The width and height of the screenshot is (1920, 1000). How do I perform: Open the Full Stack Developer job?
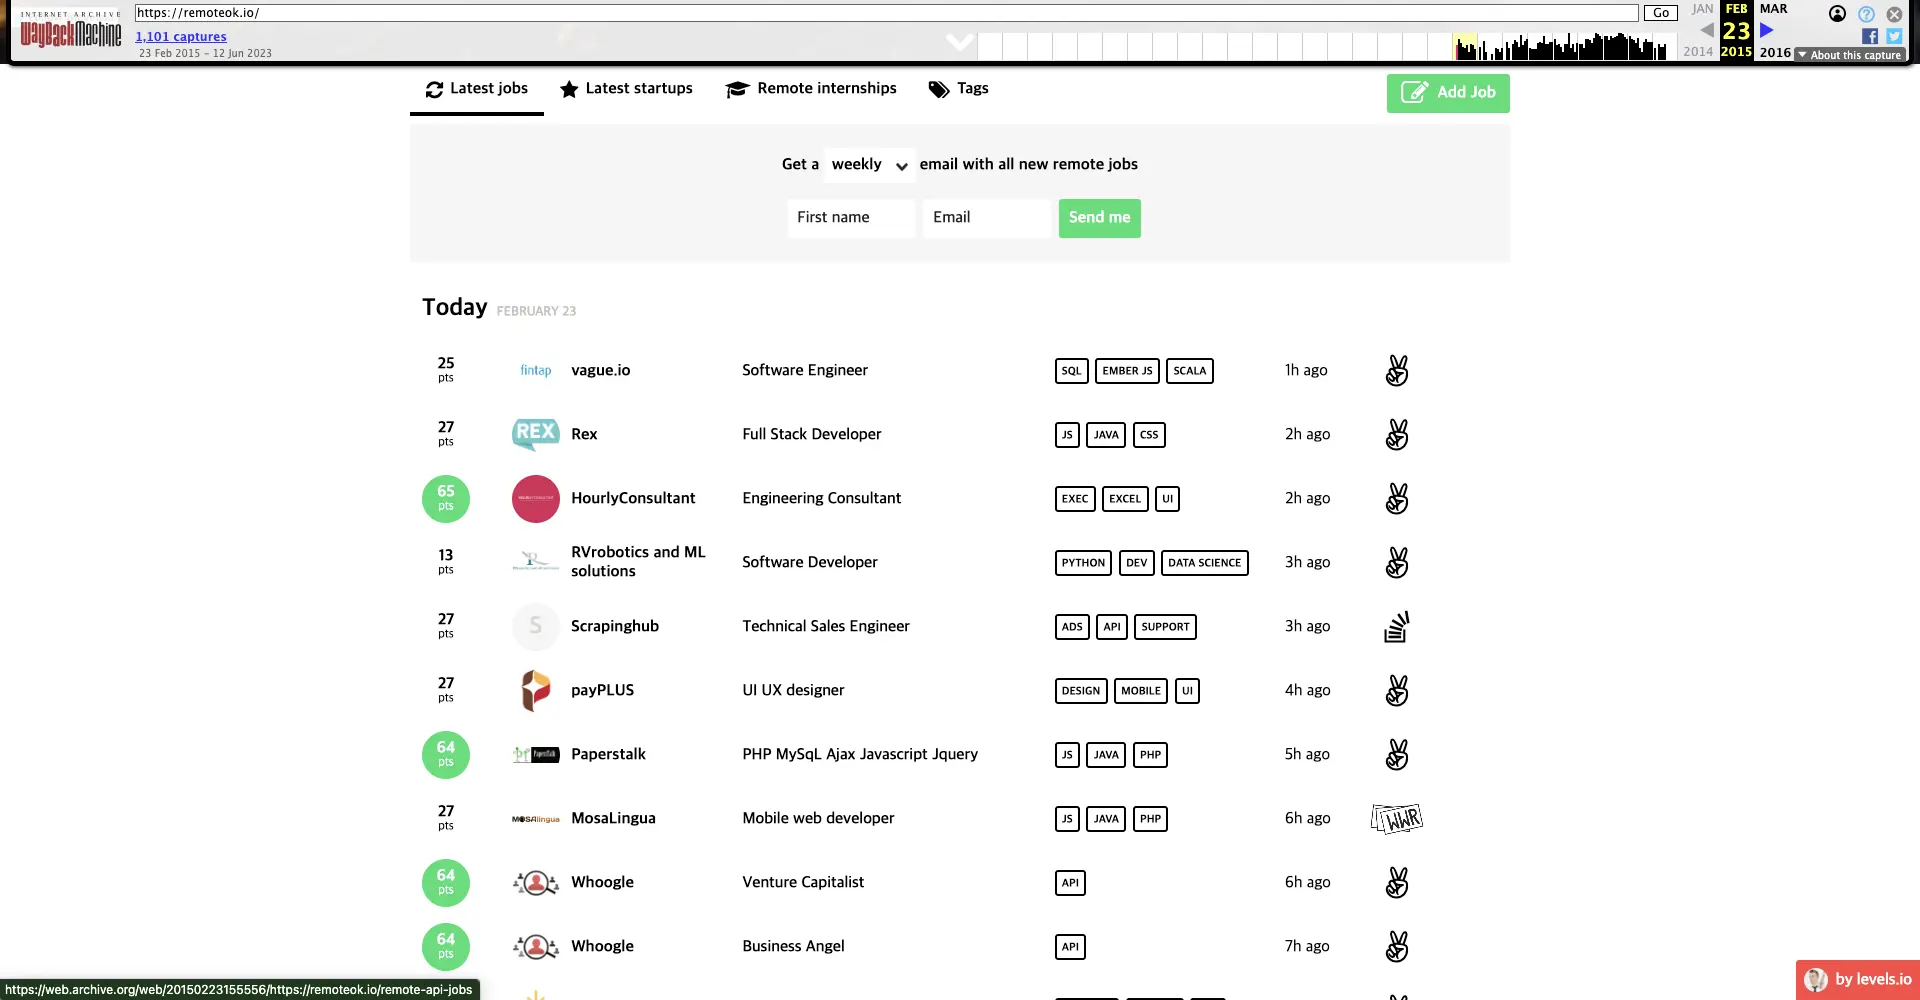click(x=812, y=435)
